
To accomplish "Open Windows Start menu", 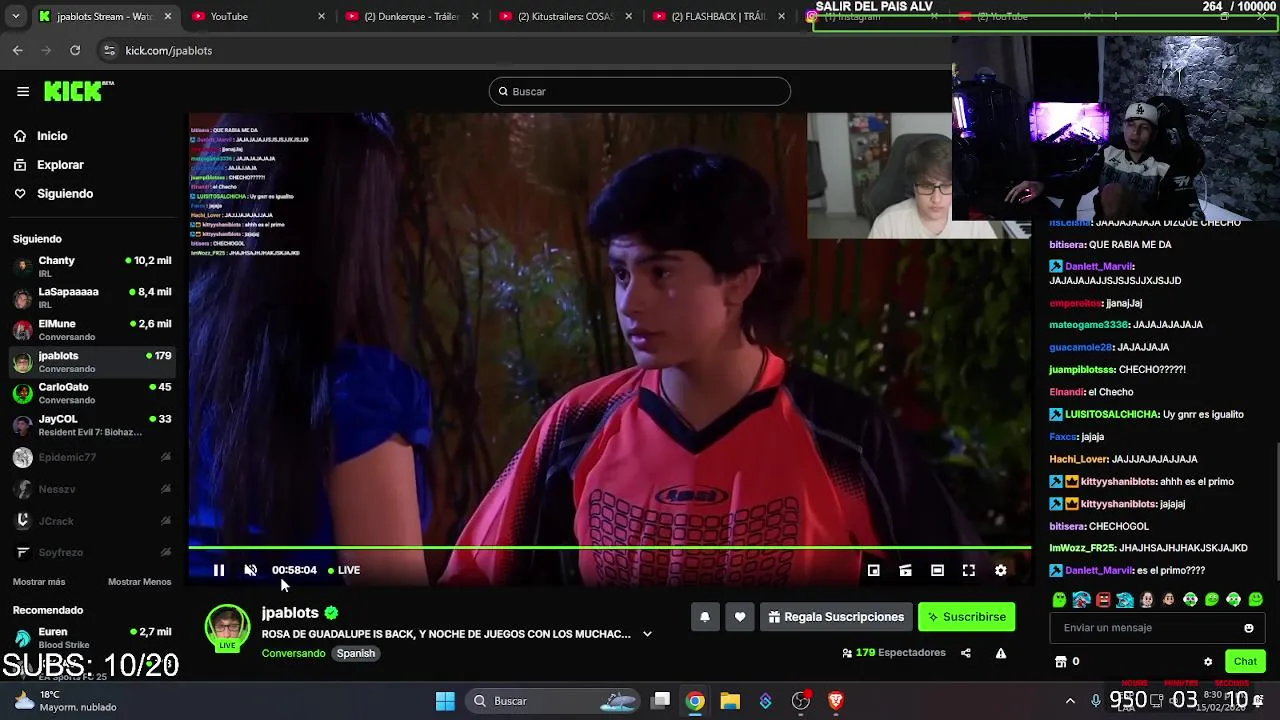I will (445, 701).
